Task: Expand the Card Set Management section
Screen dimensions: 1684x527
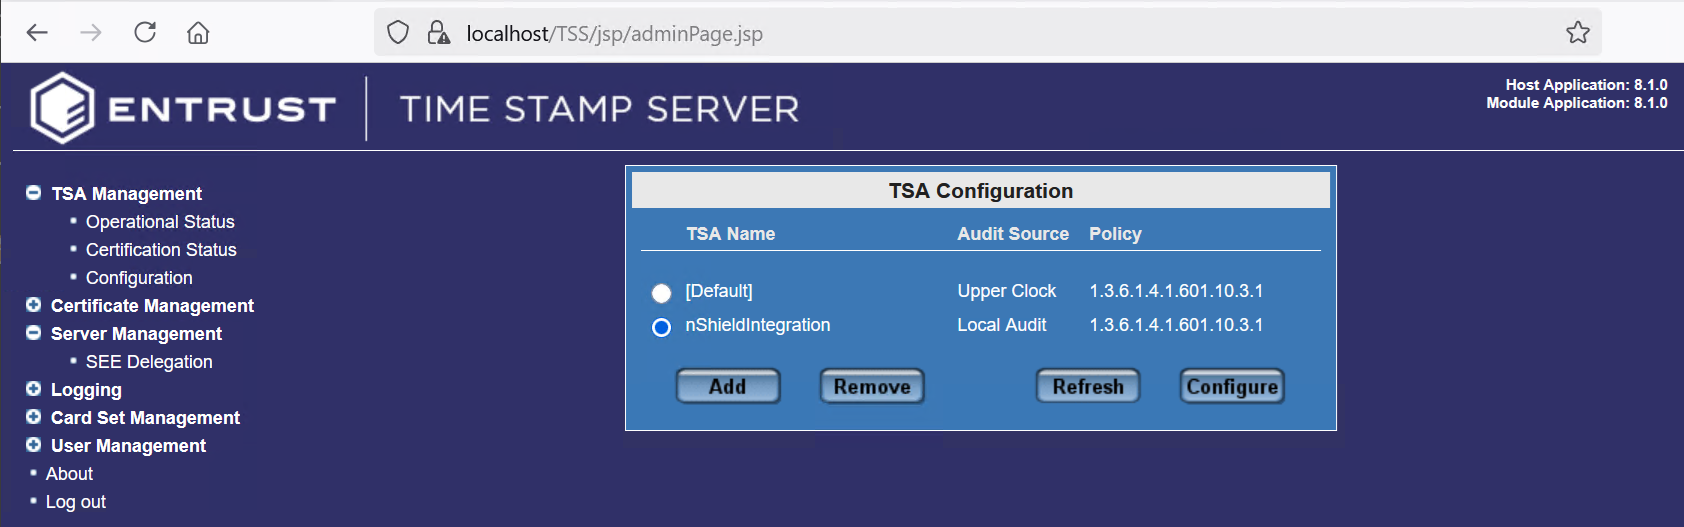Action: coord(33,417)
